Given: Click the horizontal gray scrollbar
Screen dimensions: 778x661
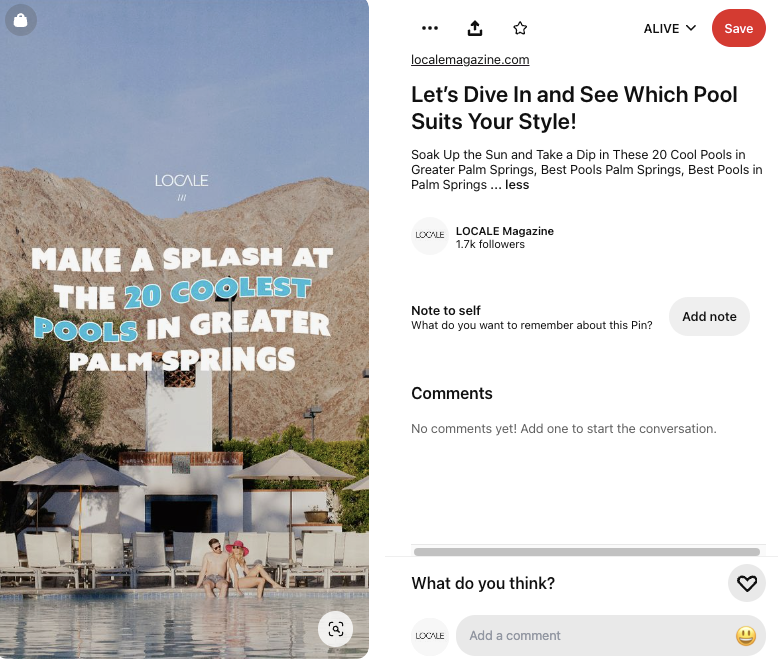Looking at the screenshot, I should 586,552.
